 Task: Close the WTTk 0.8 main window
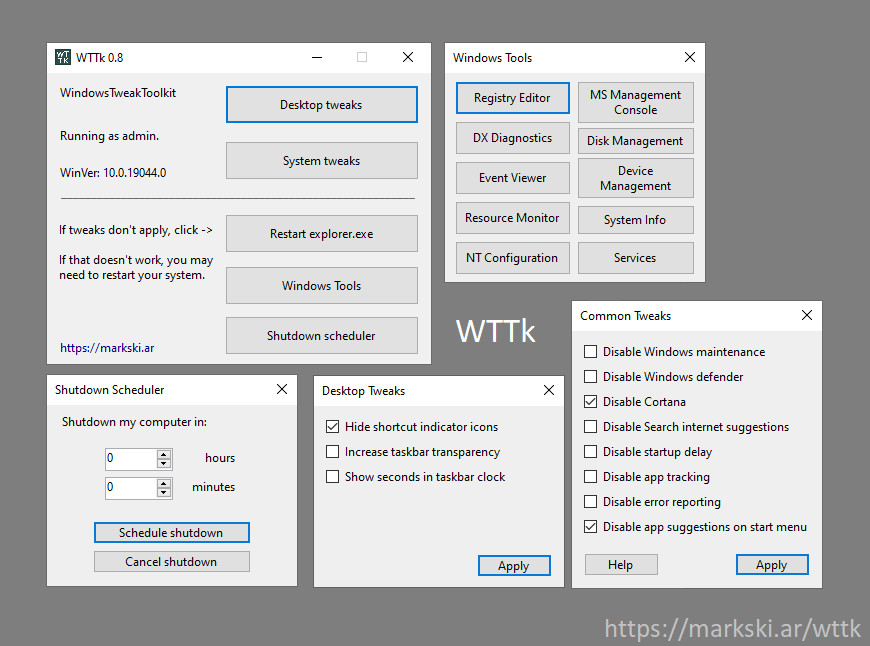click(x=408, y=57)
